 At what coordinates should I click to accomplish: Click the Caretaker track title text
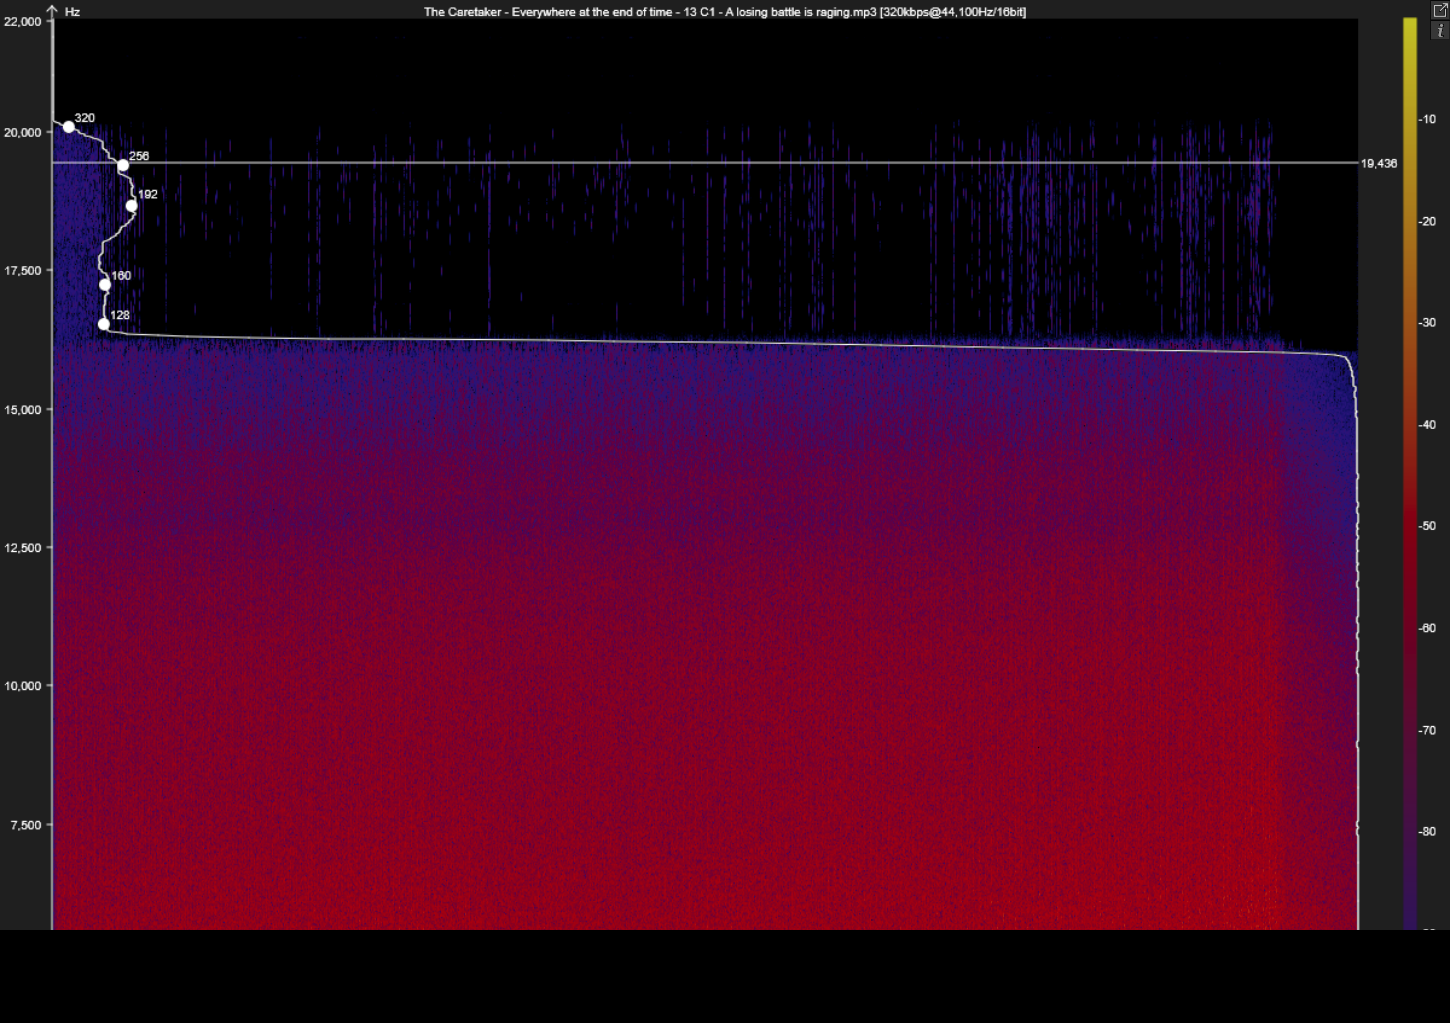coord(725,12)
